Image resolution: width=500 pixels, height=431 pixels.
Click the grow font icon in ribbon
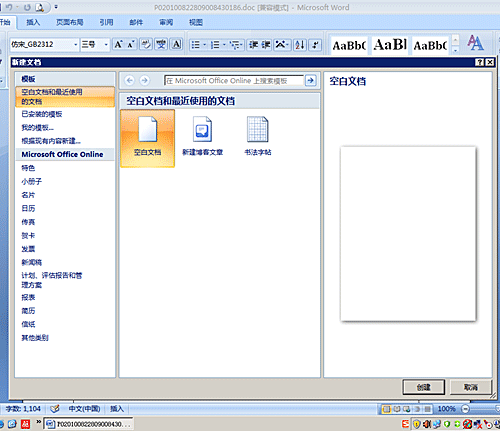tap(118, 44)
